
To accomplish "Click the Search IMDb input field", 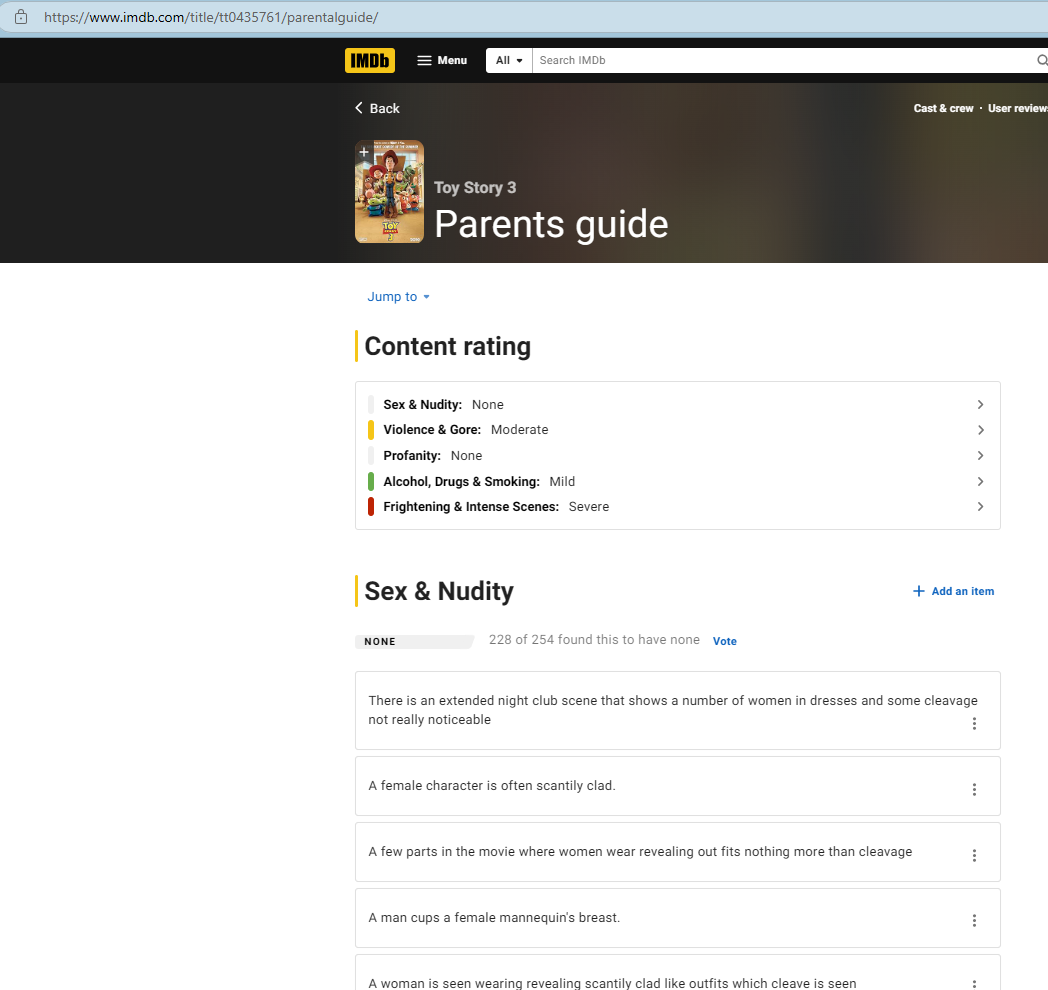I will coord(780,61).
